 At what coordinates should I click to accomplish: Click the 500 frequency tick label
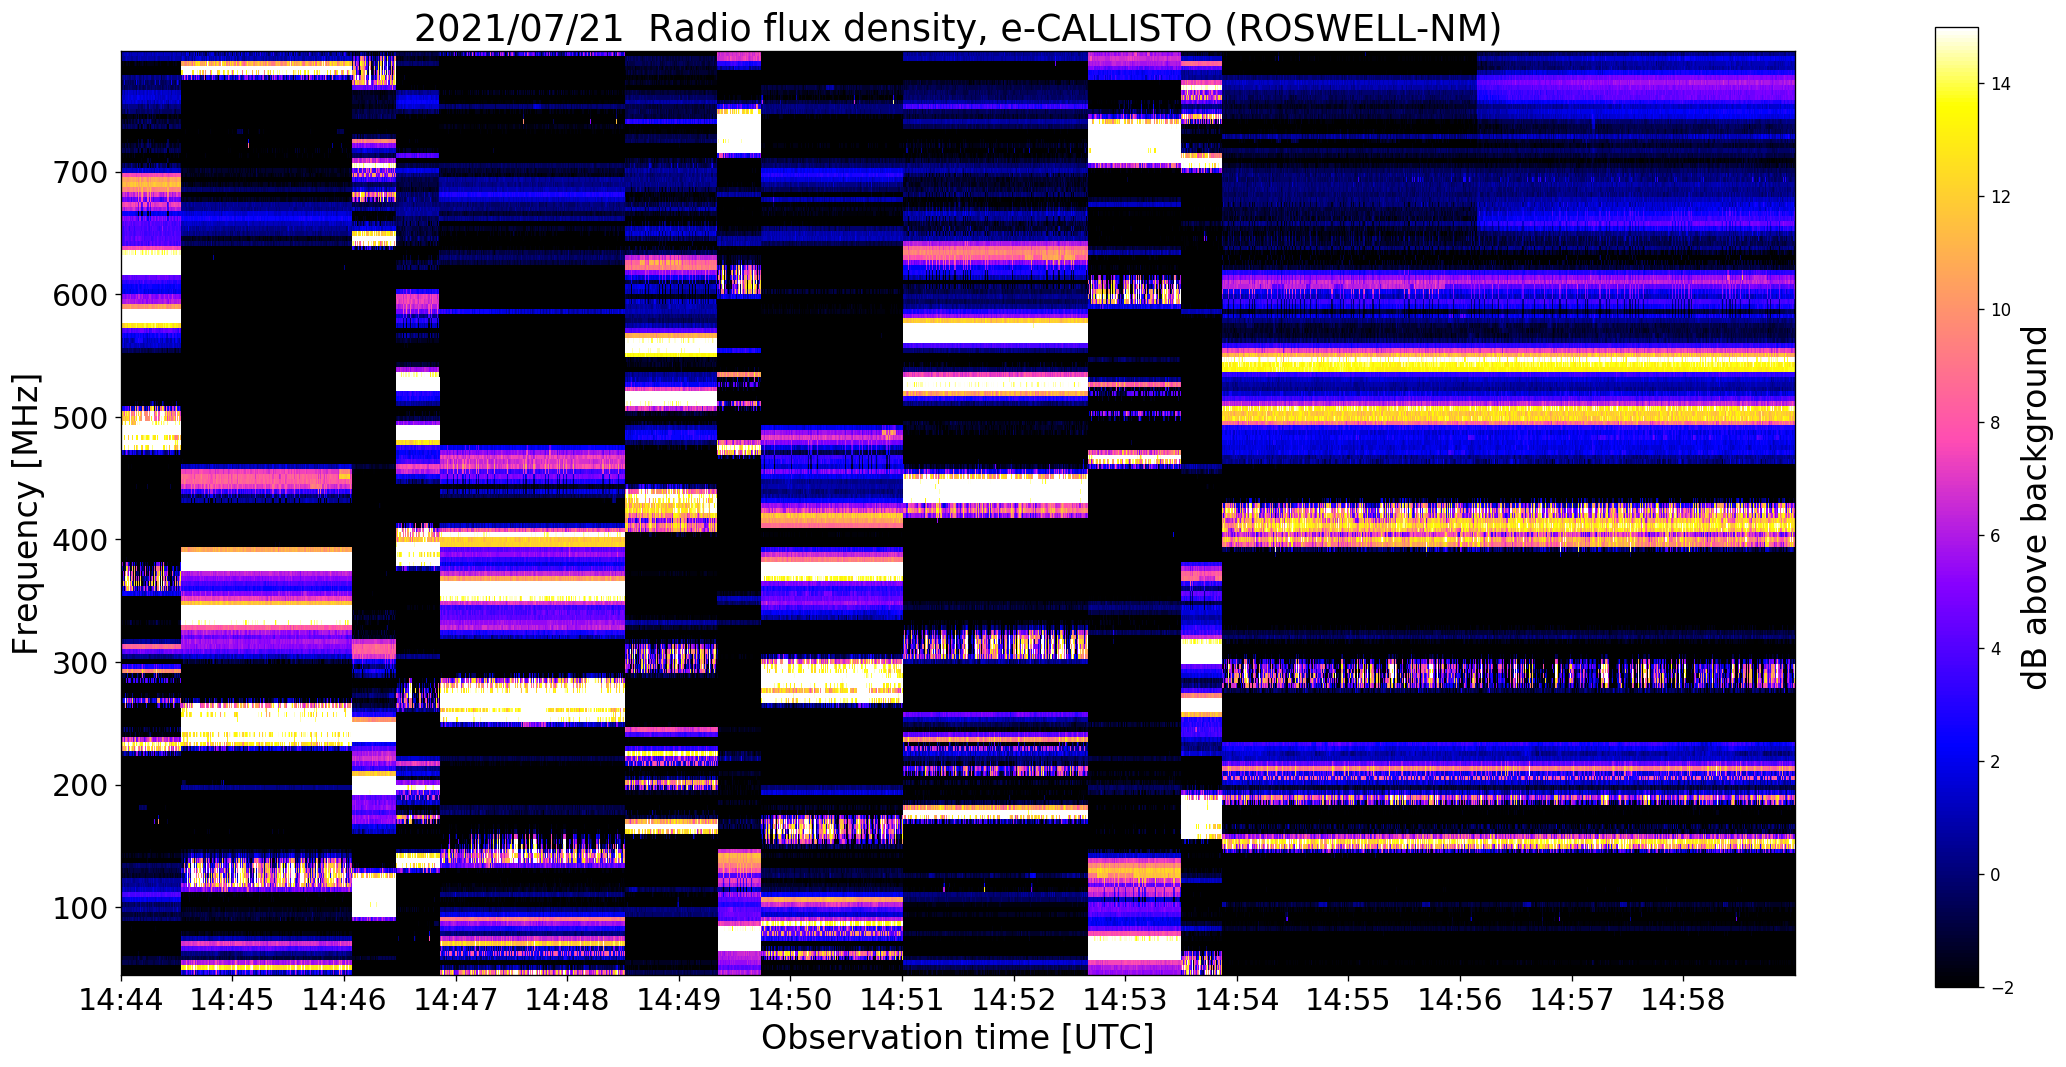coord(79,418)
